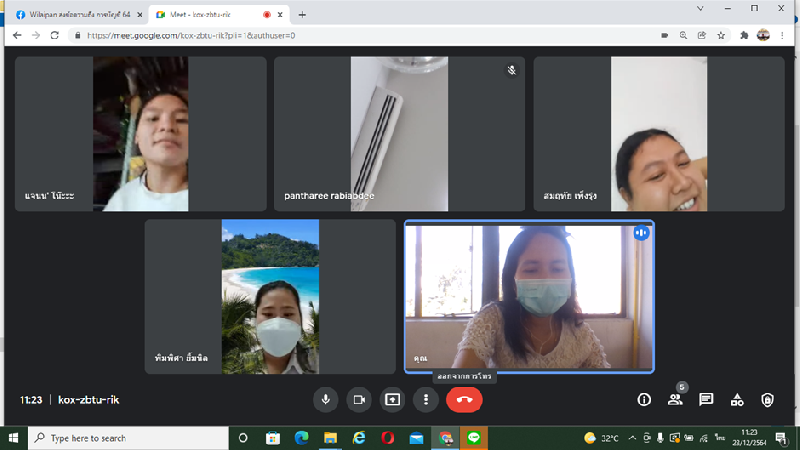Click the present screen icon
This screenshot has width=800, height=450.
[x=393, y=399]
